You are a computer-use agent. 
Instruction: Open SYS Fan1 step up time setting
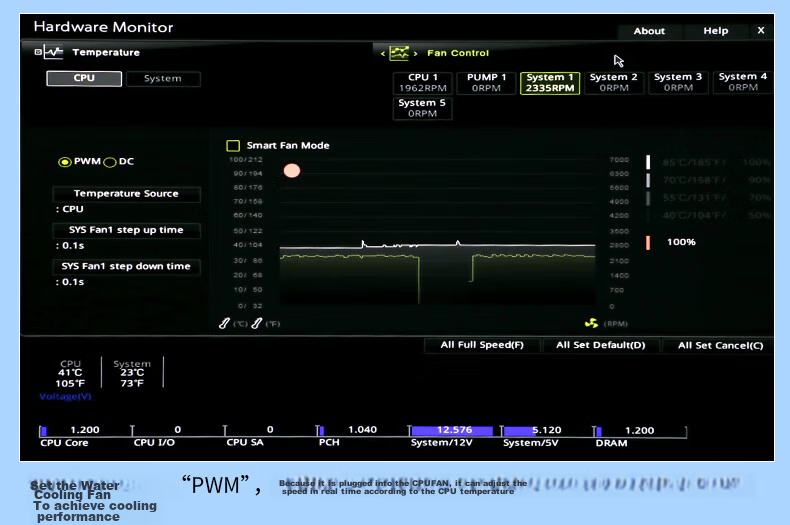click(126, 230)
